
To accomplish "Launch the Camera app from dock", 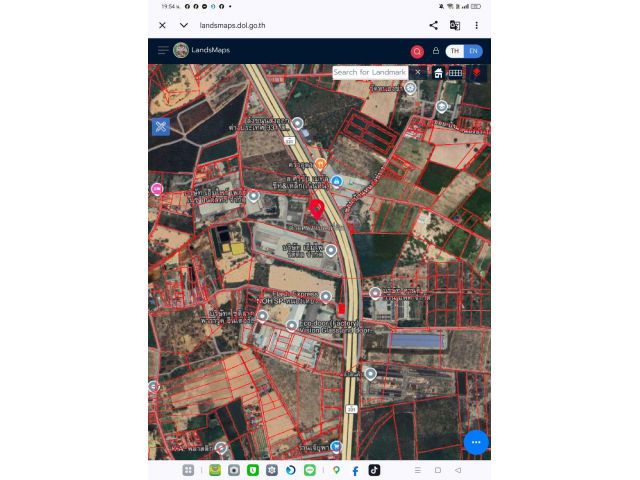I will coord(234,470).
